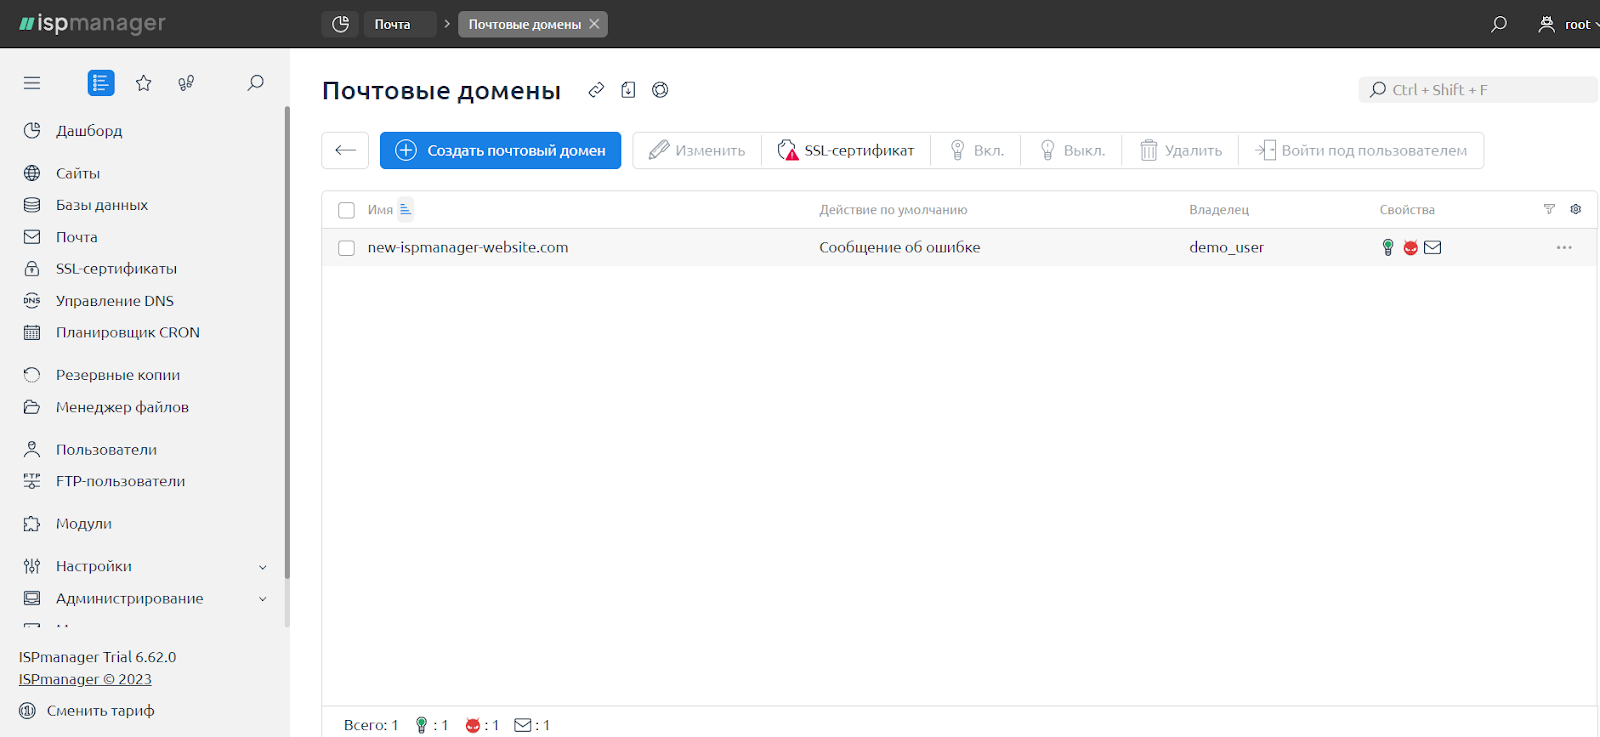Screen dimensions: 1600x737
Task: Click the sidebar vertical scrollbar
Action: (287, 343)
